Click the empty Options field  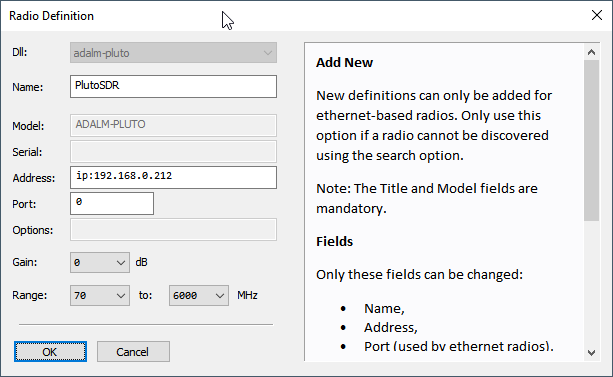(173, 230)
